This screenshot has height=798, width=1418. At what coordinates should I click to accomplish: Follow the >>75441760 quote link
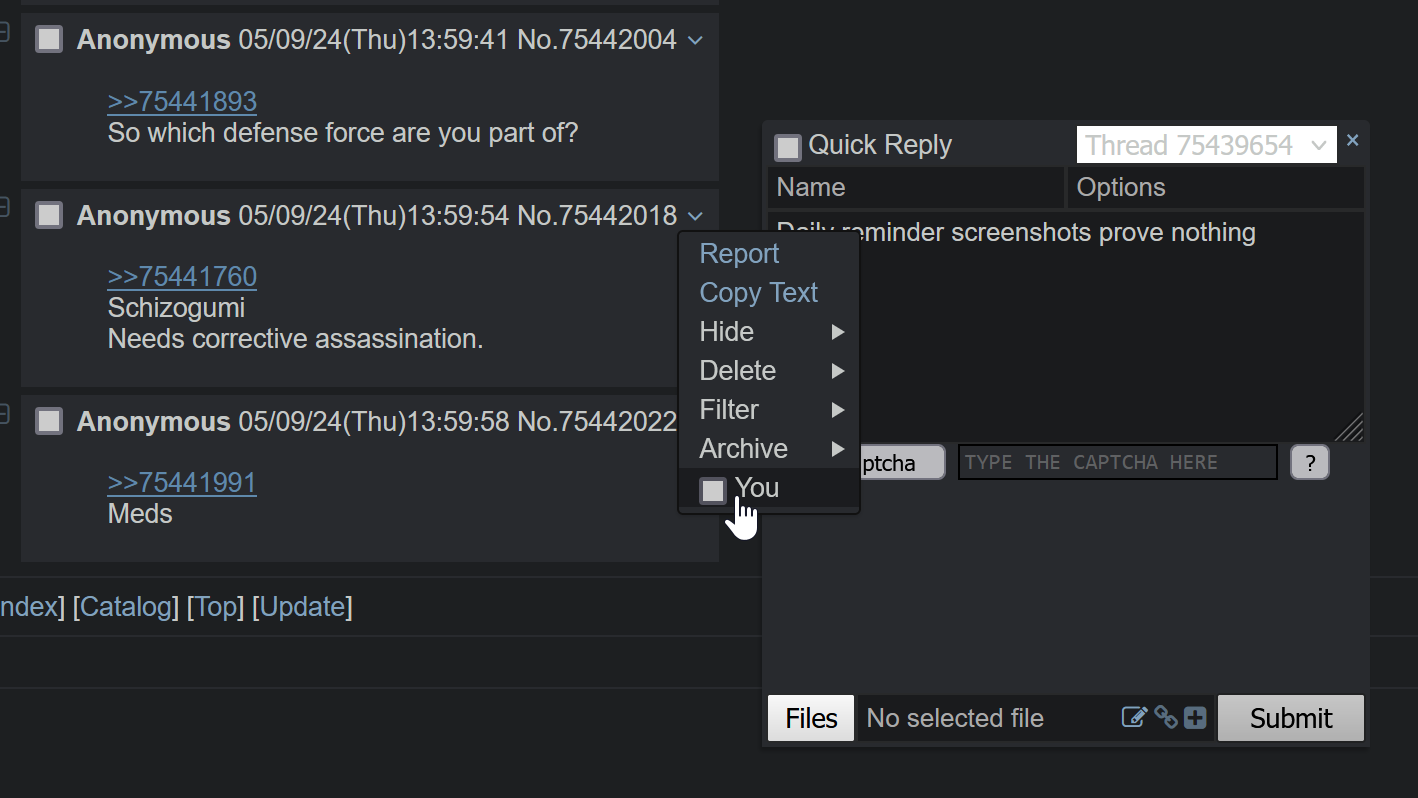pyautogui.click(x=182, y=276)
